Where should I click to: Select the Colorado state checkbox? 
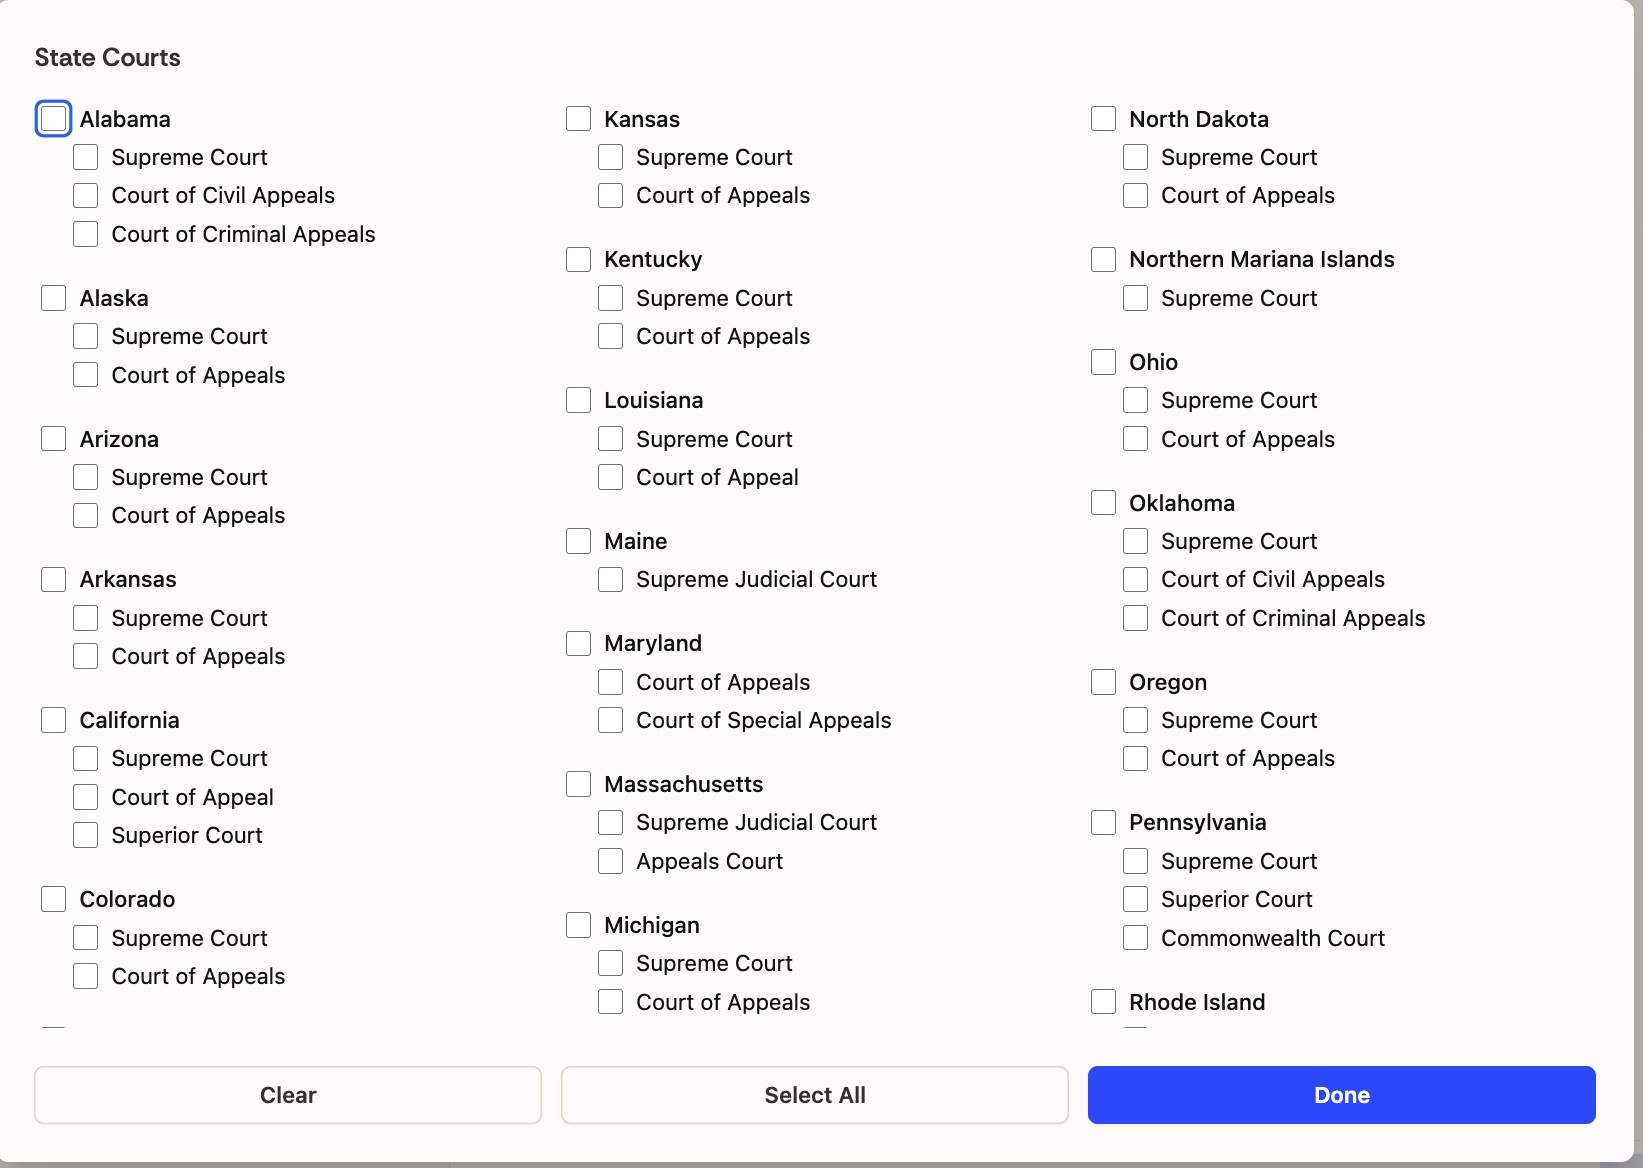54,899
